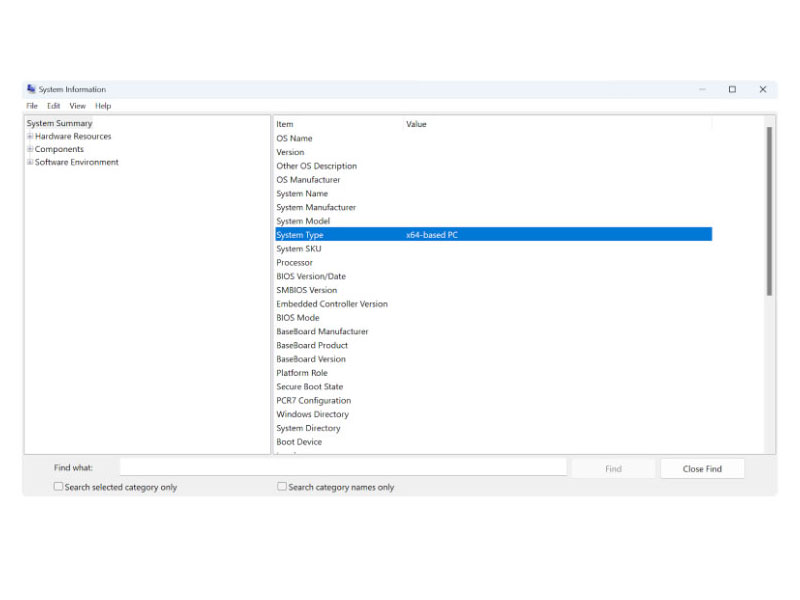Select the Hardware Resources tree label

[73, 136]
